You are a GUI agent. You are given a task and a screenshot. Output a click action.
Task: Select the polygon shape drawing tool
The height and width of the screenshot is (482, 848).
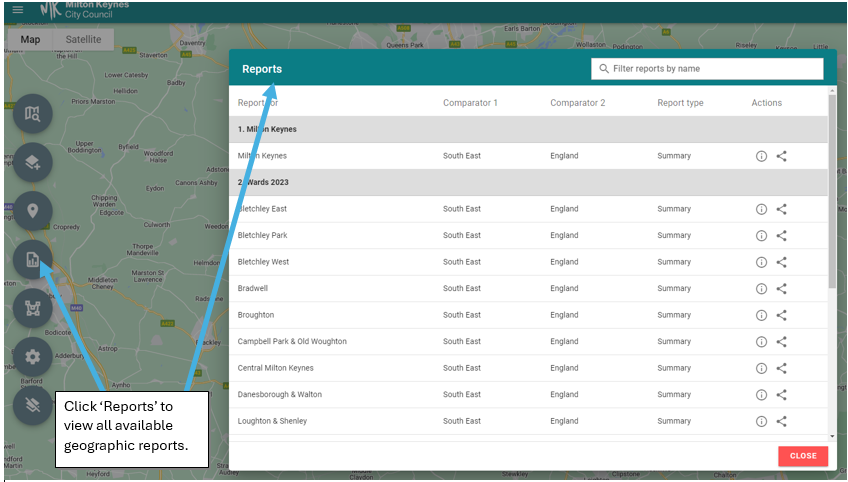point(33,308)
